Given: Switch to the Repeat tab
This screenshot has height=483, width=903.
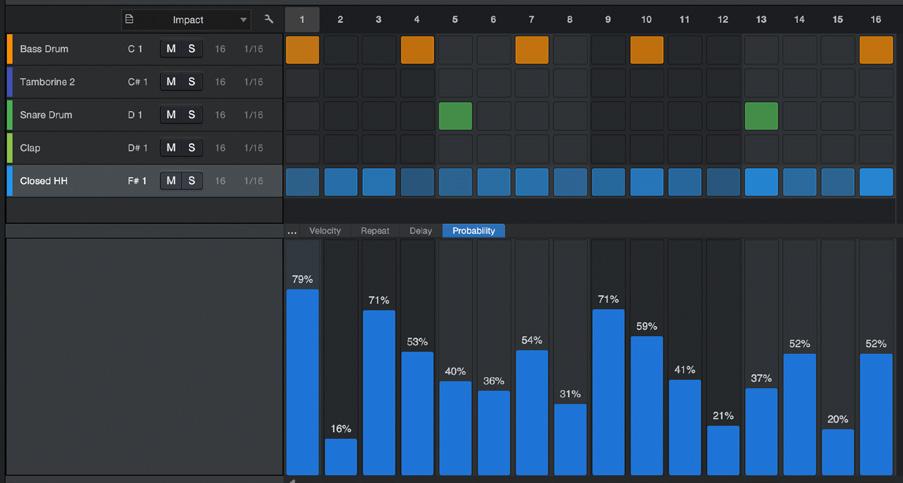Looking at the screenshot, I should pyautogui.click(x=375, y=231).
